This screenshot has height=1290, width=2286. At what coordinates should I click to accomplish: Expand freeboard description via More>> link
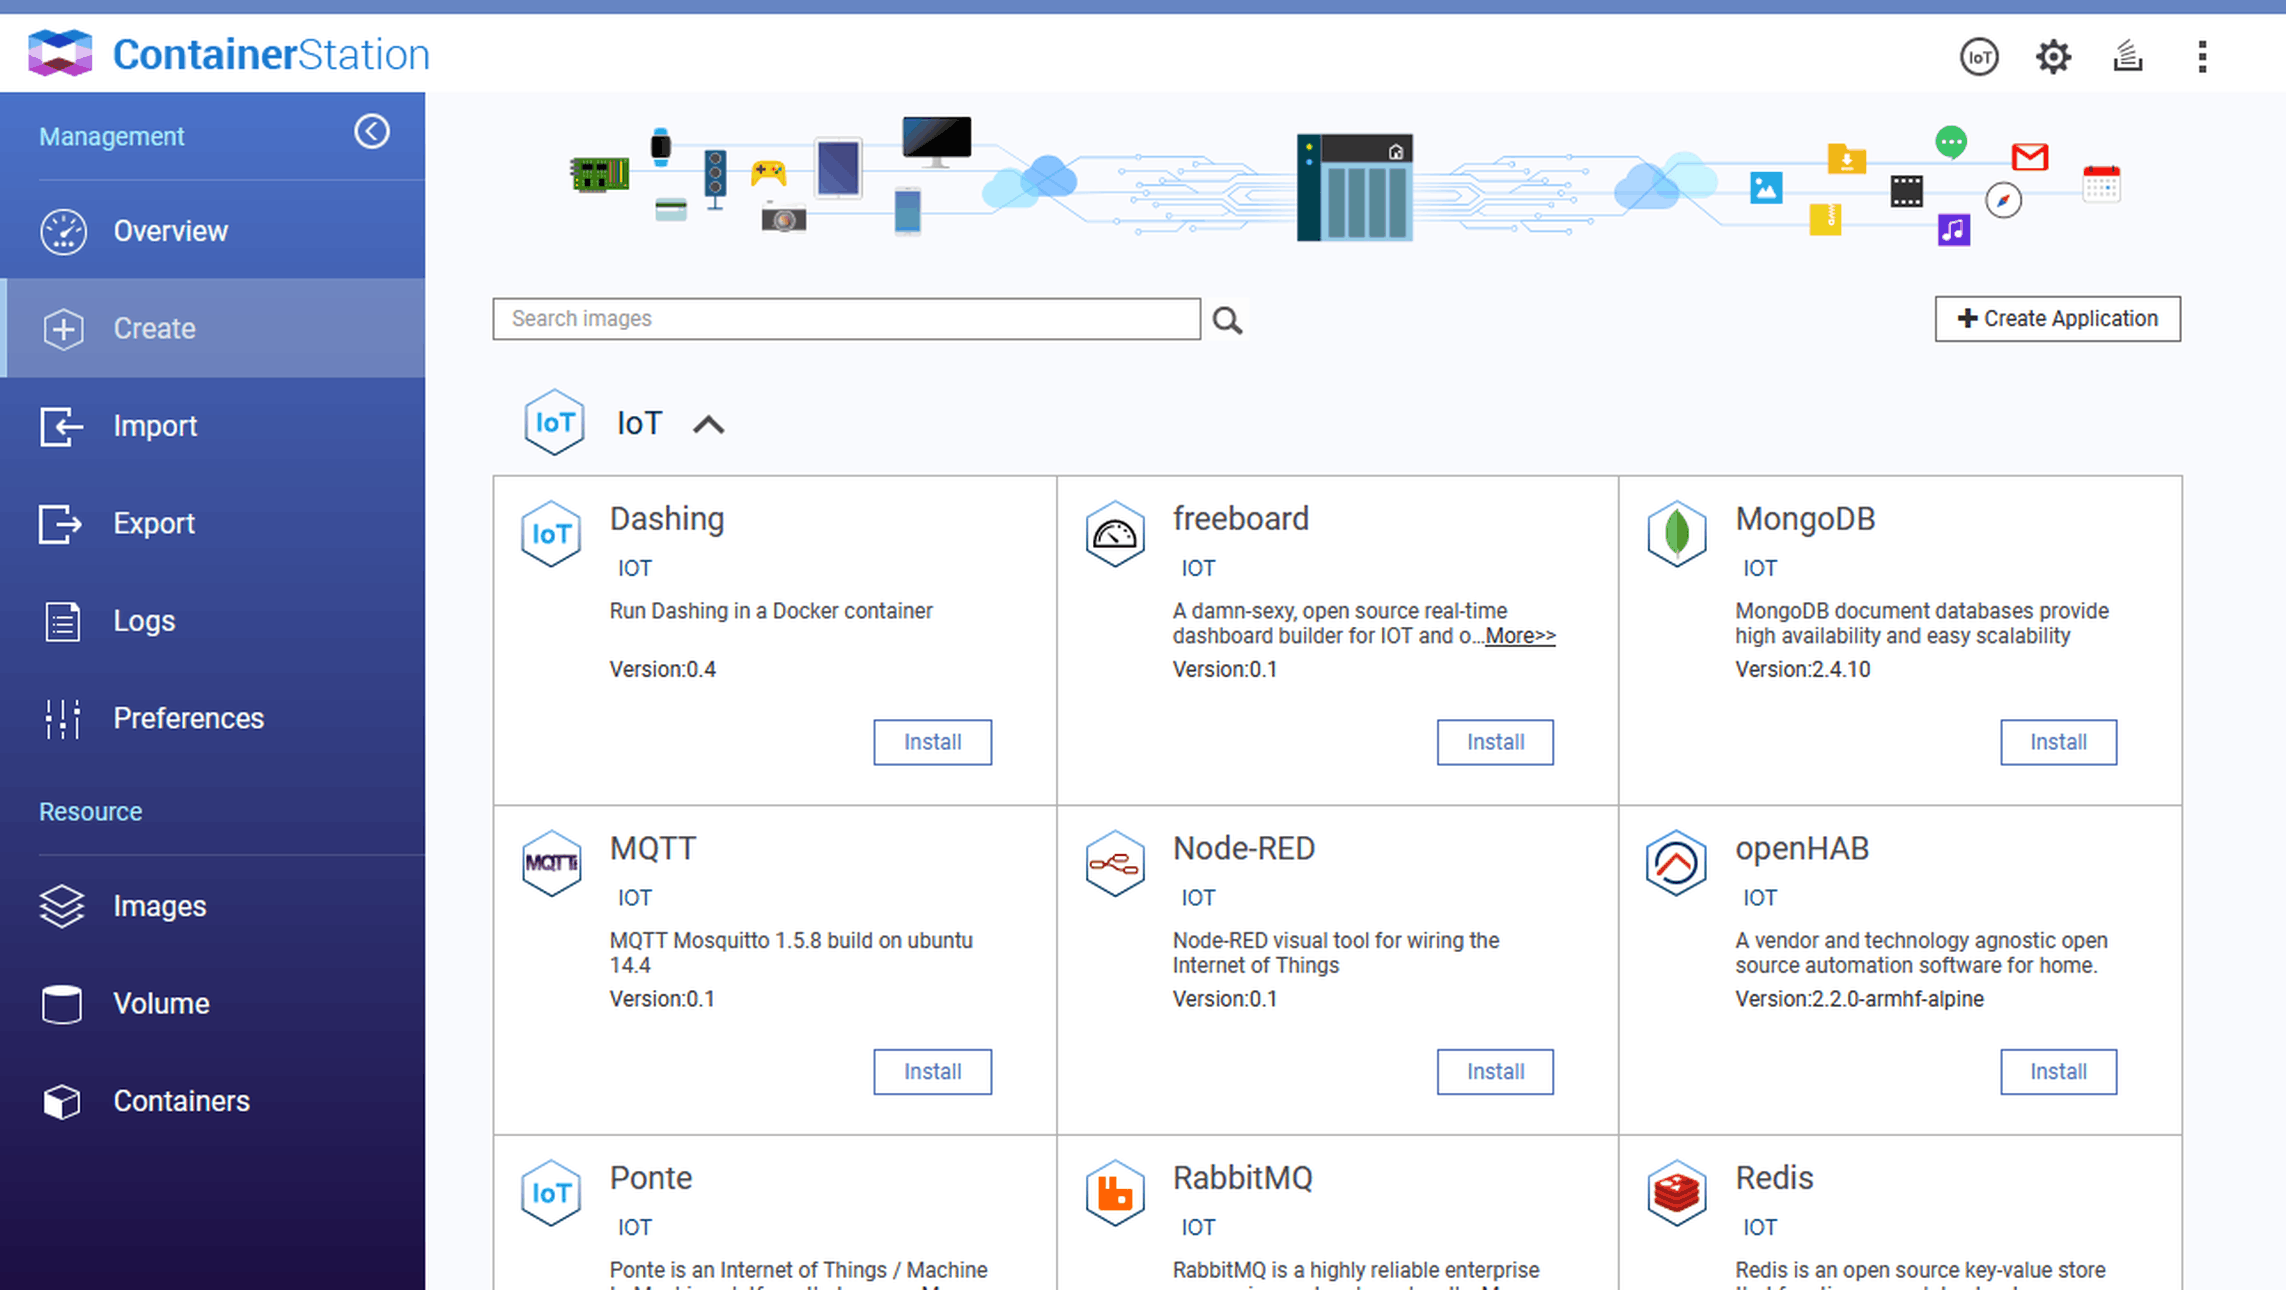point(1520,636)
